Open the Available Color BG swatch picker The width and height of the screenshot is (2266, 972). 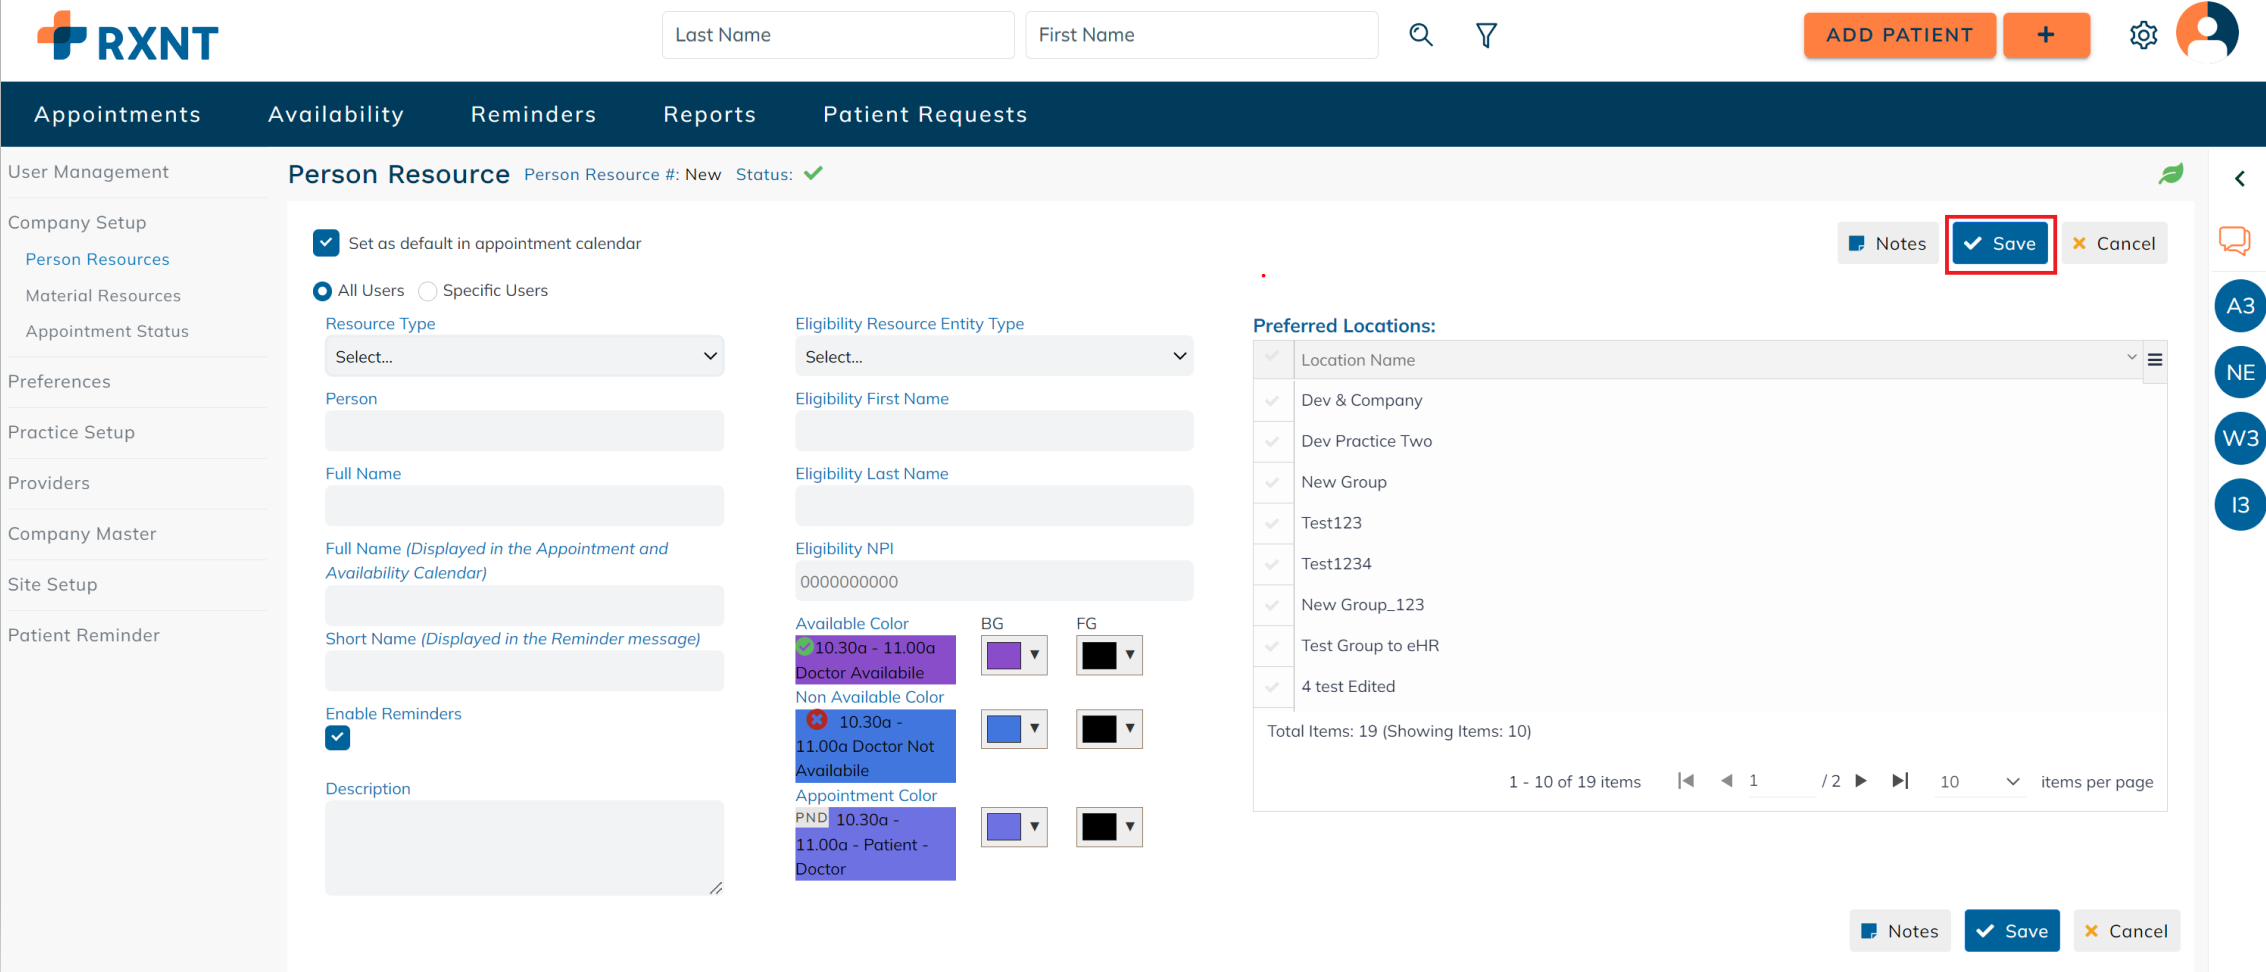point(1014,655)
